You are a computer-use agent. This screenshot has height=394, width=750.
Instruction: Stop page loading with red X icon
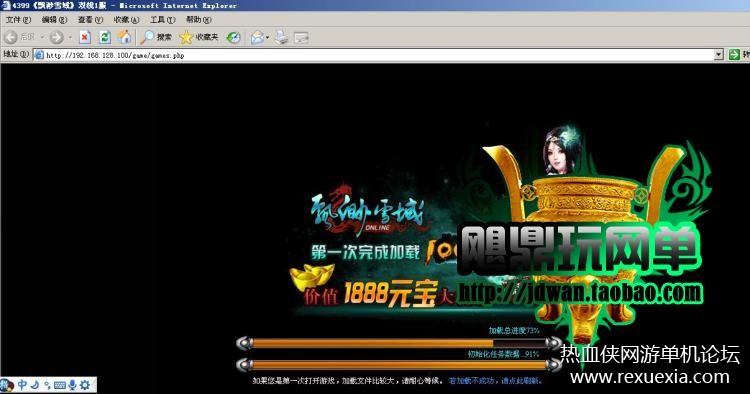[85, 37]
